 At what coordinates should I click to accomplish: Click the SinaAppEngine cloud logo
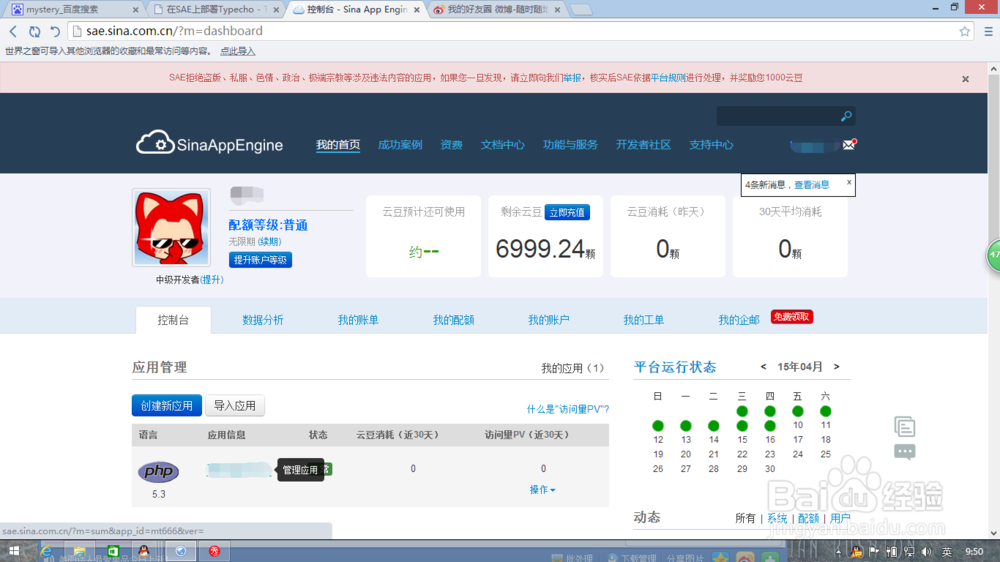click(209, 144)
